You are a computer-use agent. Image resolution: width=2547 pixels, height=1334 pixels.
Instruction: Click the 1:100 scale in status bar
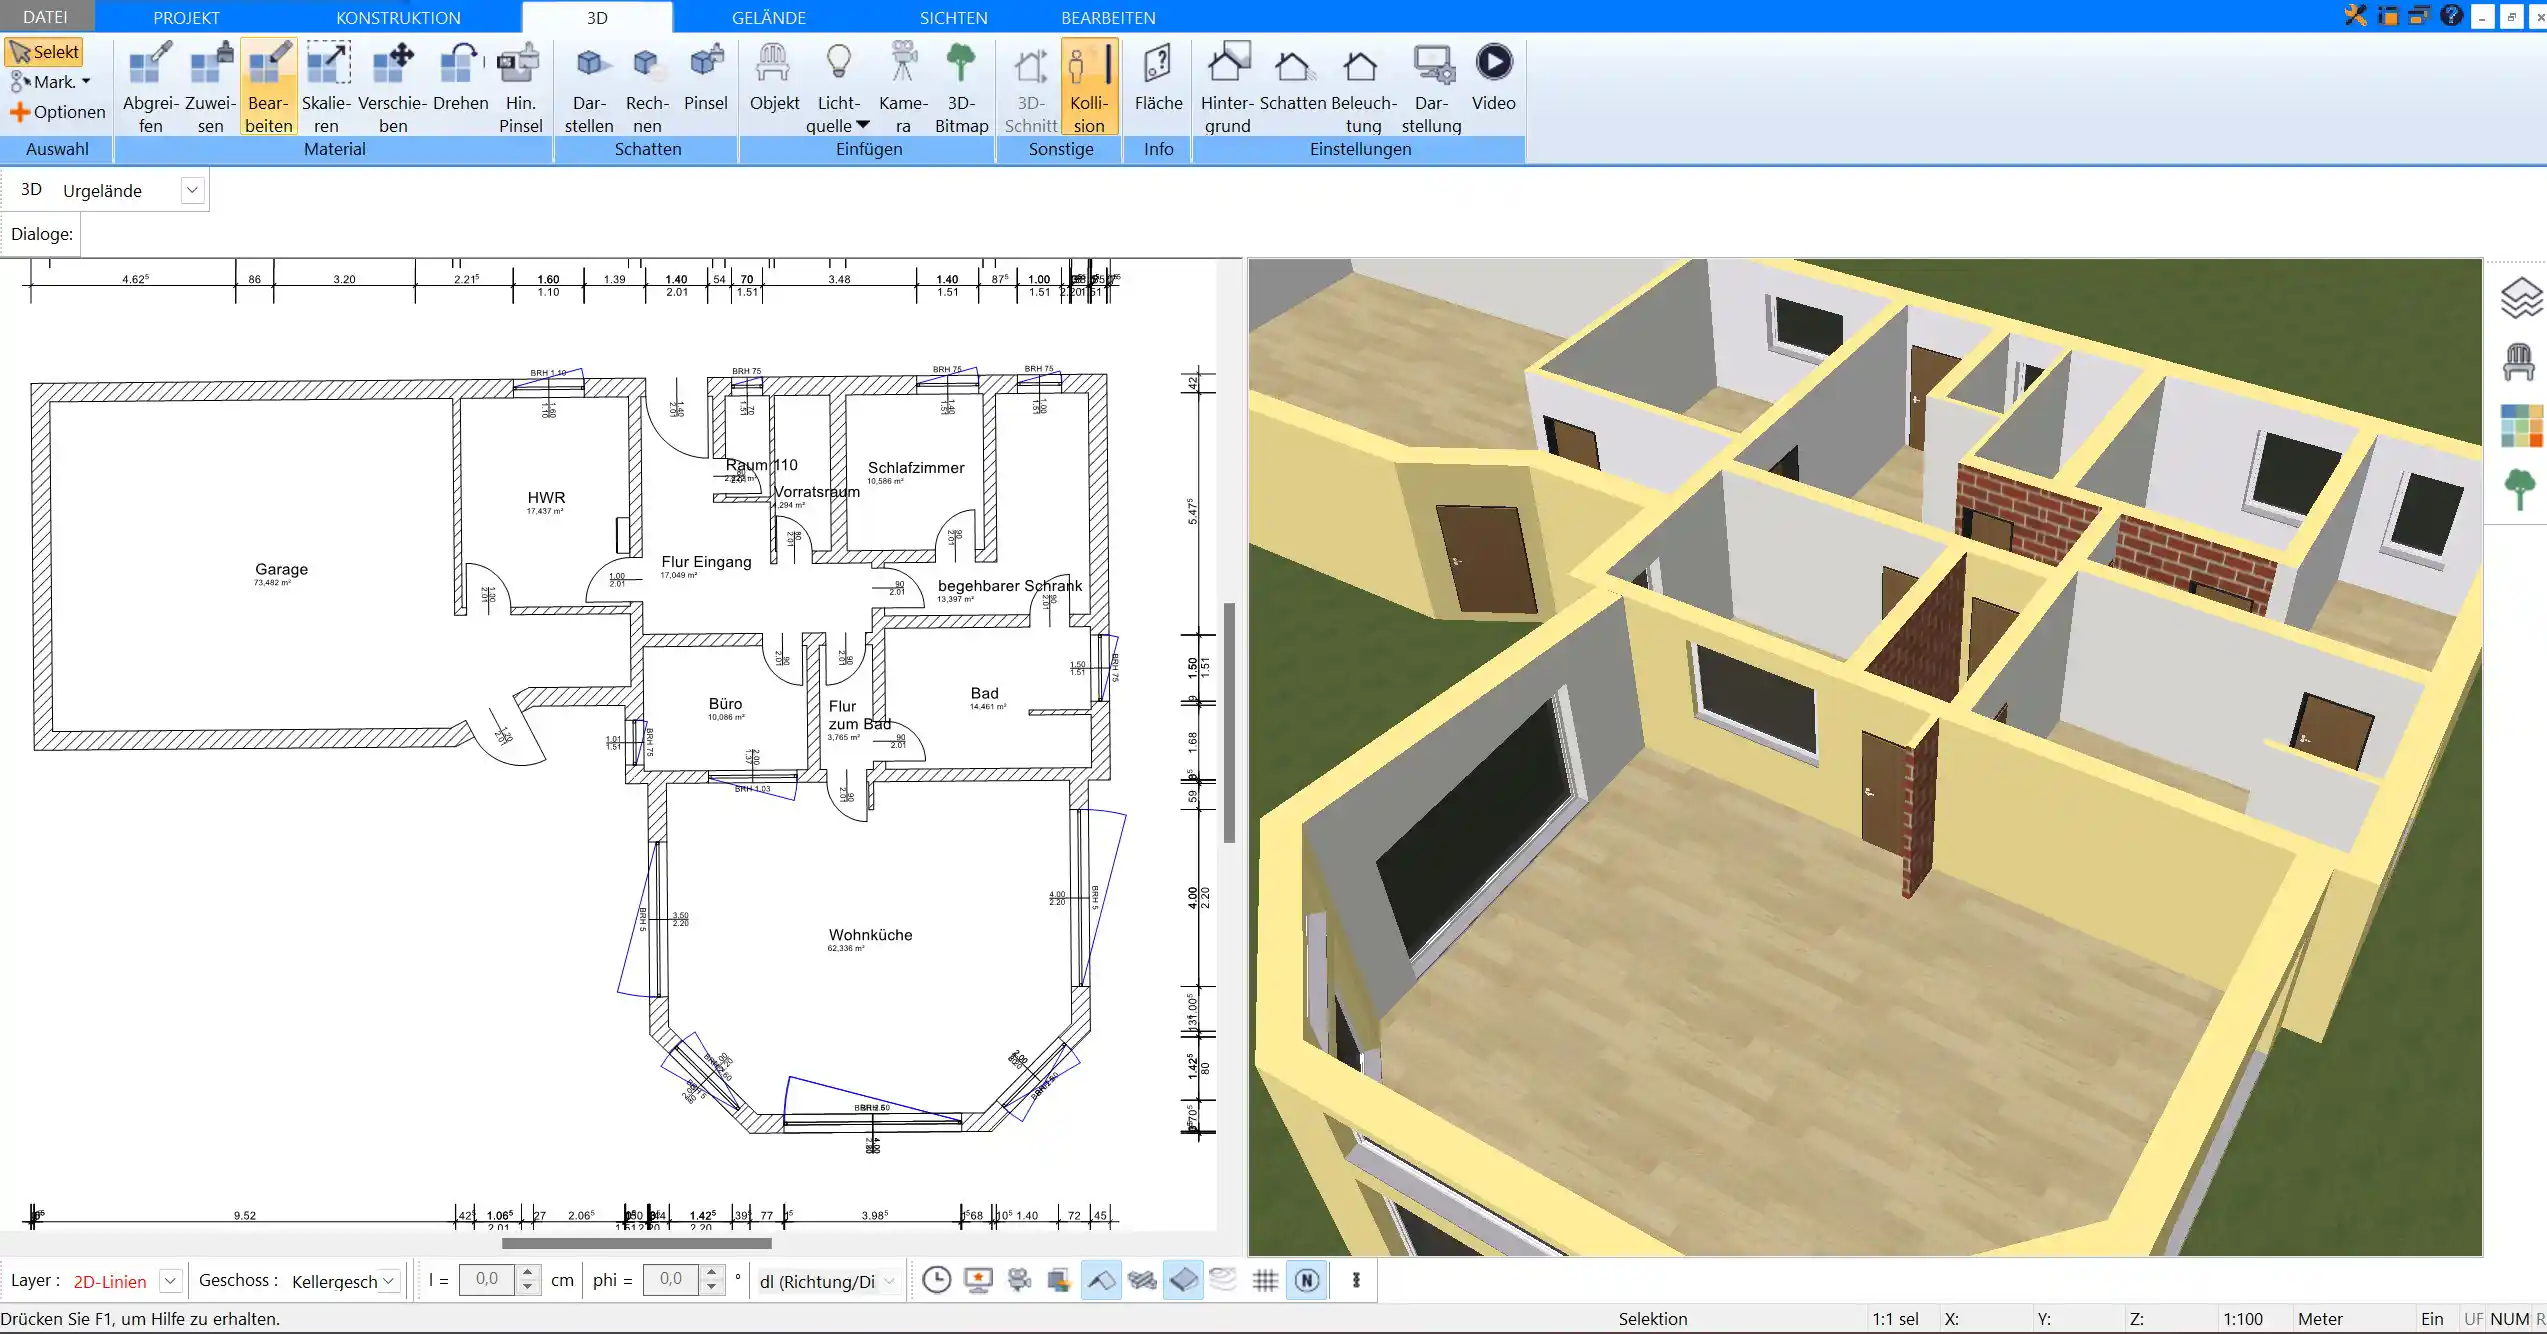pos(2242,1319)
